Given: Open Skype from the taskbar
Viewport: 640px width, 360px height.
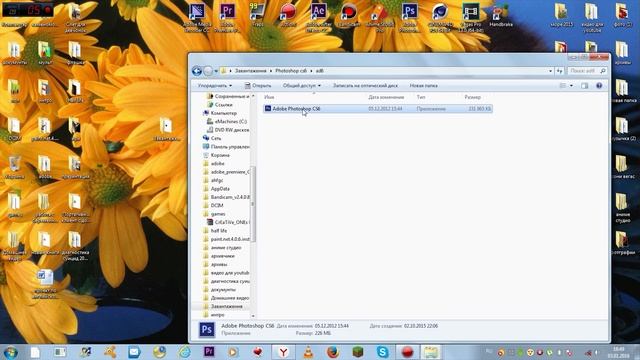Looking at the screenshot, I should 382,352.
